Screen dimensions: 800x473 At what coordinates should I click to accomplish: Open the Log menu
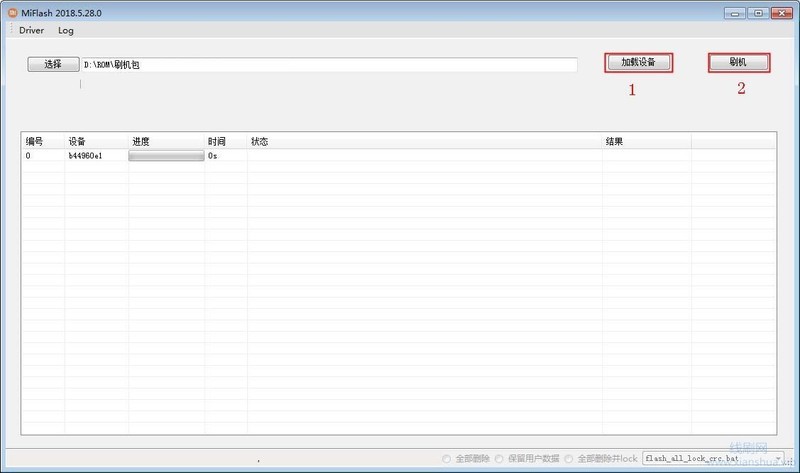click(x=66, y=30)
